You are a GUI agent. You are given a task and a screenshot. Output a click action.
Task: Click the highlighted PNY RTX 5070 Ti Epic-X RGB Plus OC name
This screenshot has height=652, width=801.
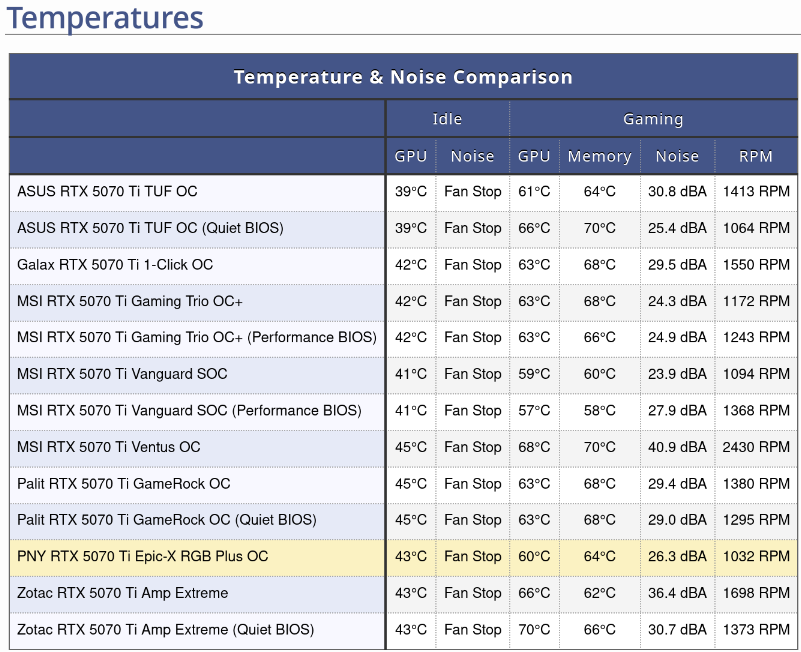click(x=143, y=556)
